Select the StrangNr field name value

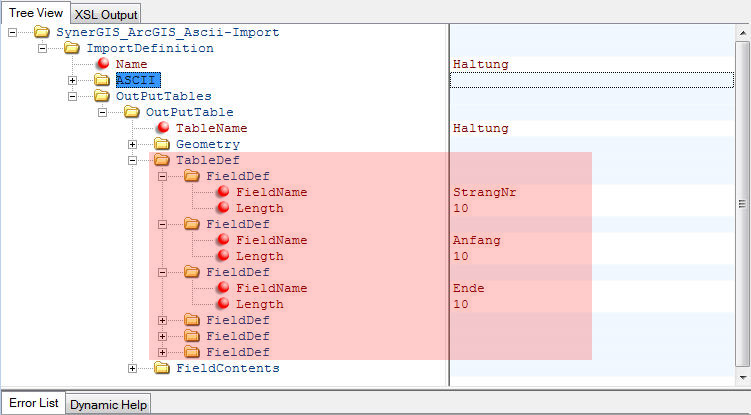pos(484,192)
